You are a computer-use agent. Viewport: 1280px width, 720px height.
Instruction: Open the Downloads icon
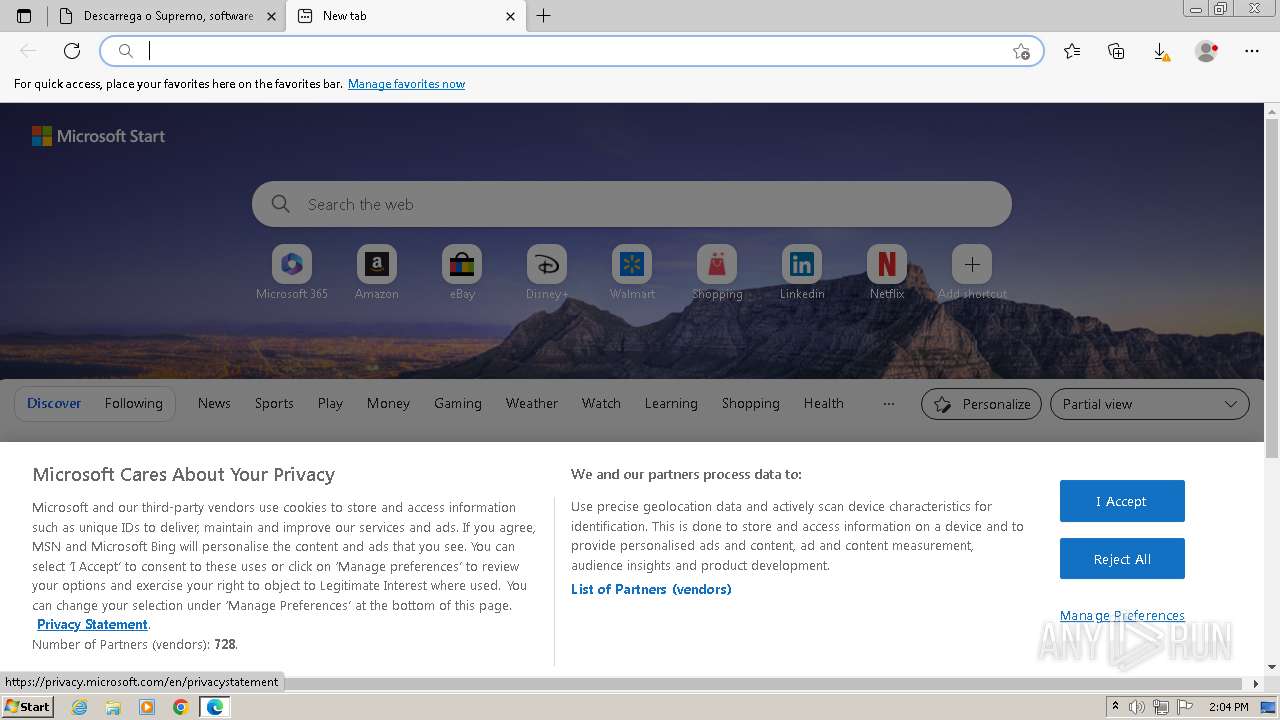tap(1160, 51)
